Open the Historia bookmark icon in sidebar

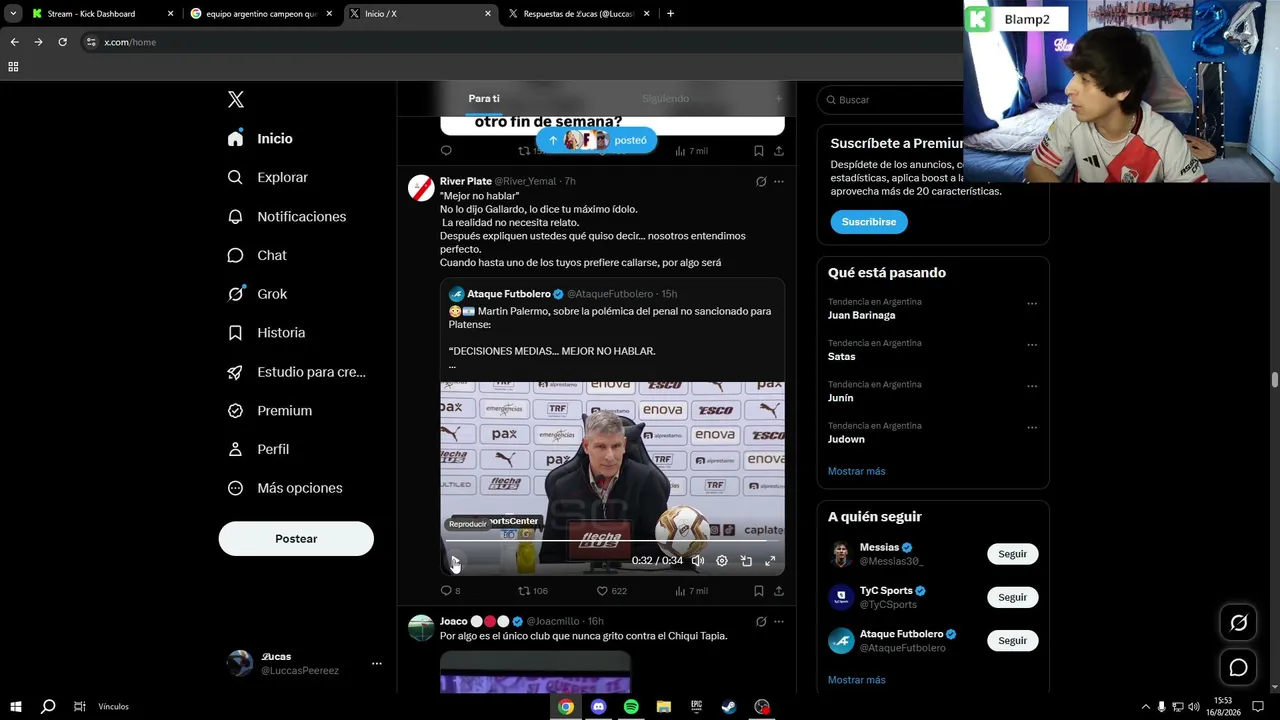235,333
